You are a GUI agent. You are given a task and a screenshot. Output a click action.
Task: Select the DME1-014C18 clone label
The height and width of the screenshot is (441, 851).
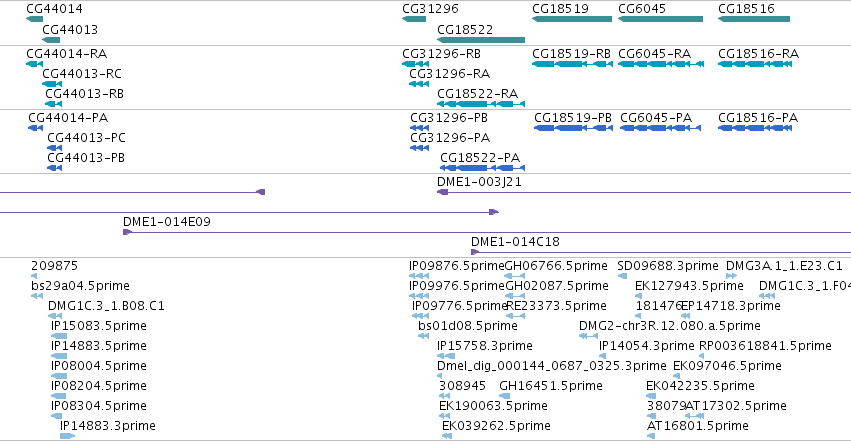pos(515,241)
